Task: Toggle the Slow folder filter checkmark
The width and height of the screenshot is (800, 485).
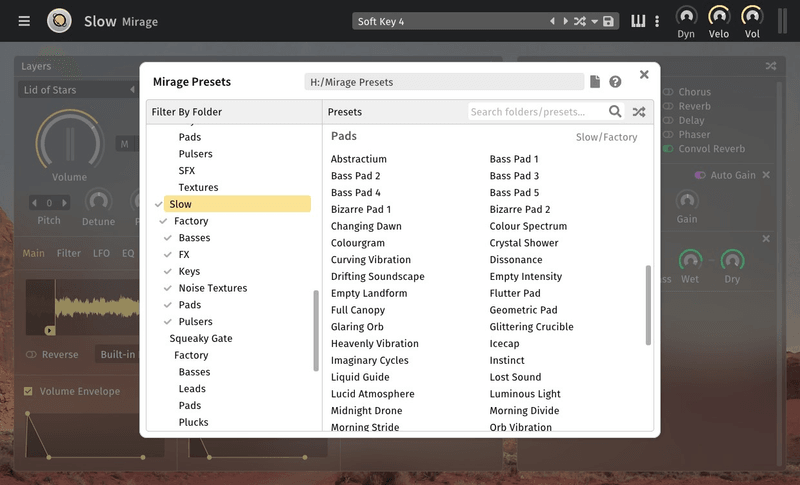Action: pos(159,204)
